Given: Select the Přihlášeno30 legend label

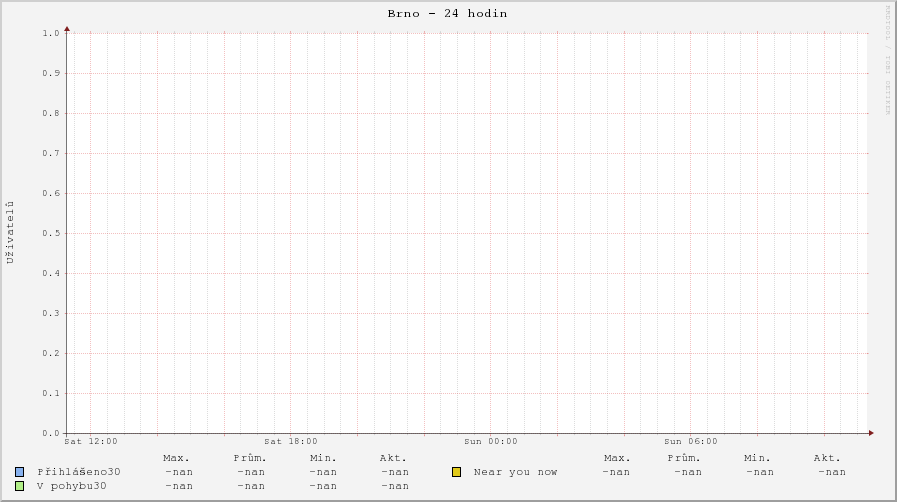Looking at the screenshot, I should pyautogui.click(x=79, y=472).
